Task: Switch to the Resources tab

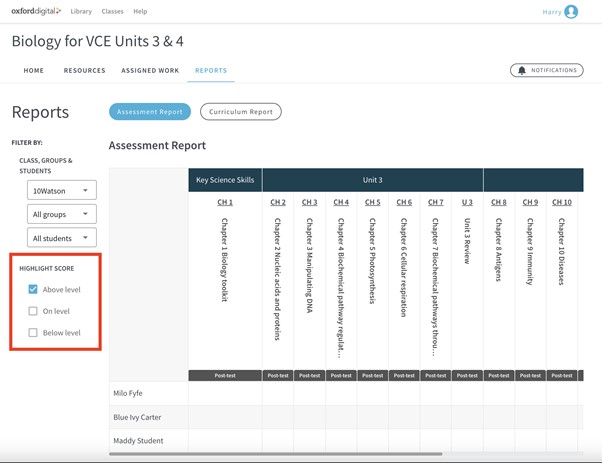Action: tap(84, 71)
